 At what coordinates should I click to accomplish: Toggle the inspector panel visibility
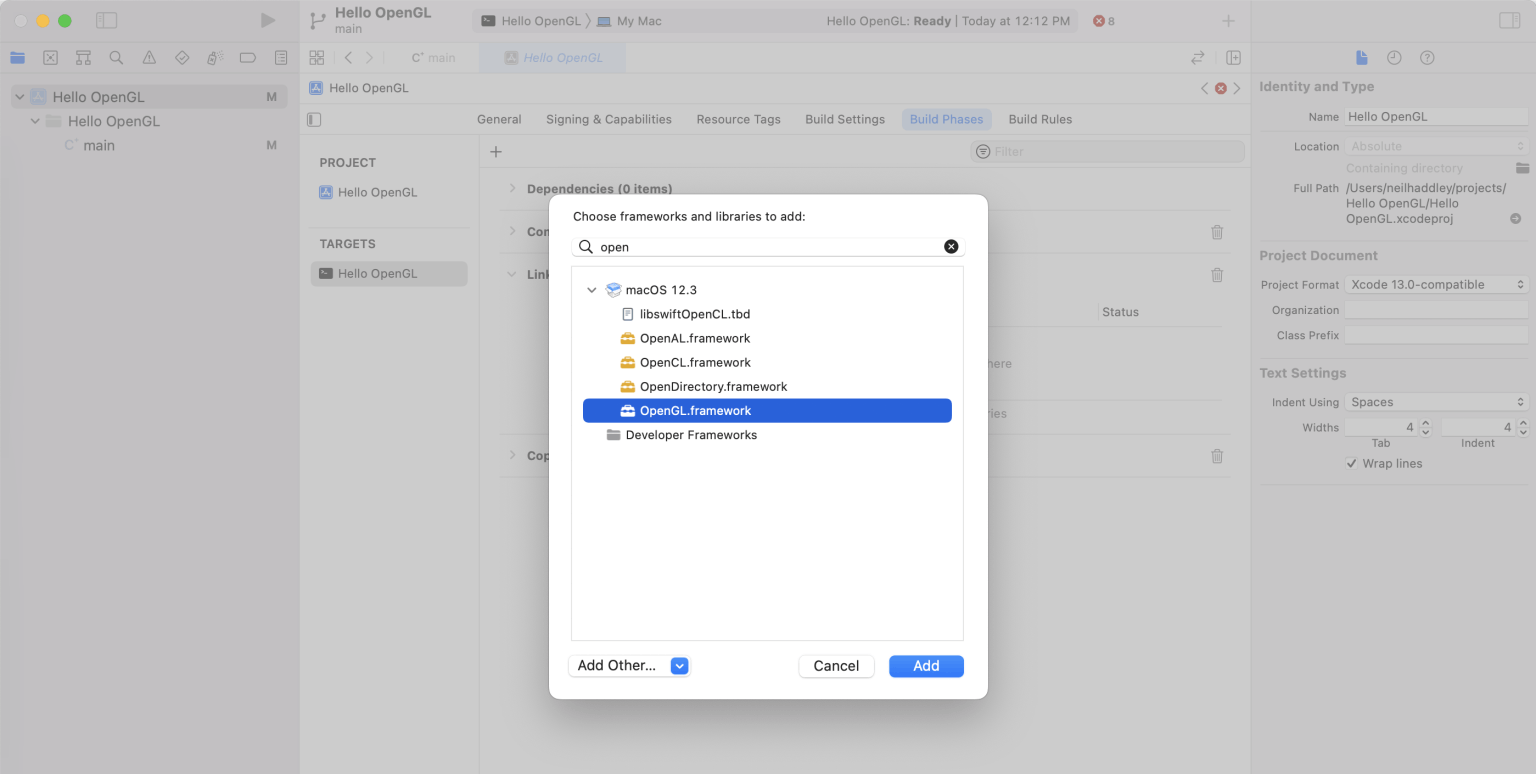pos(1509,20)
